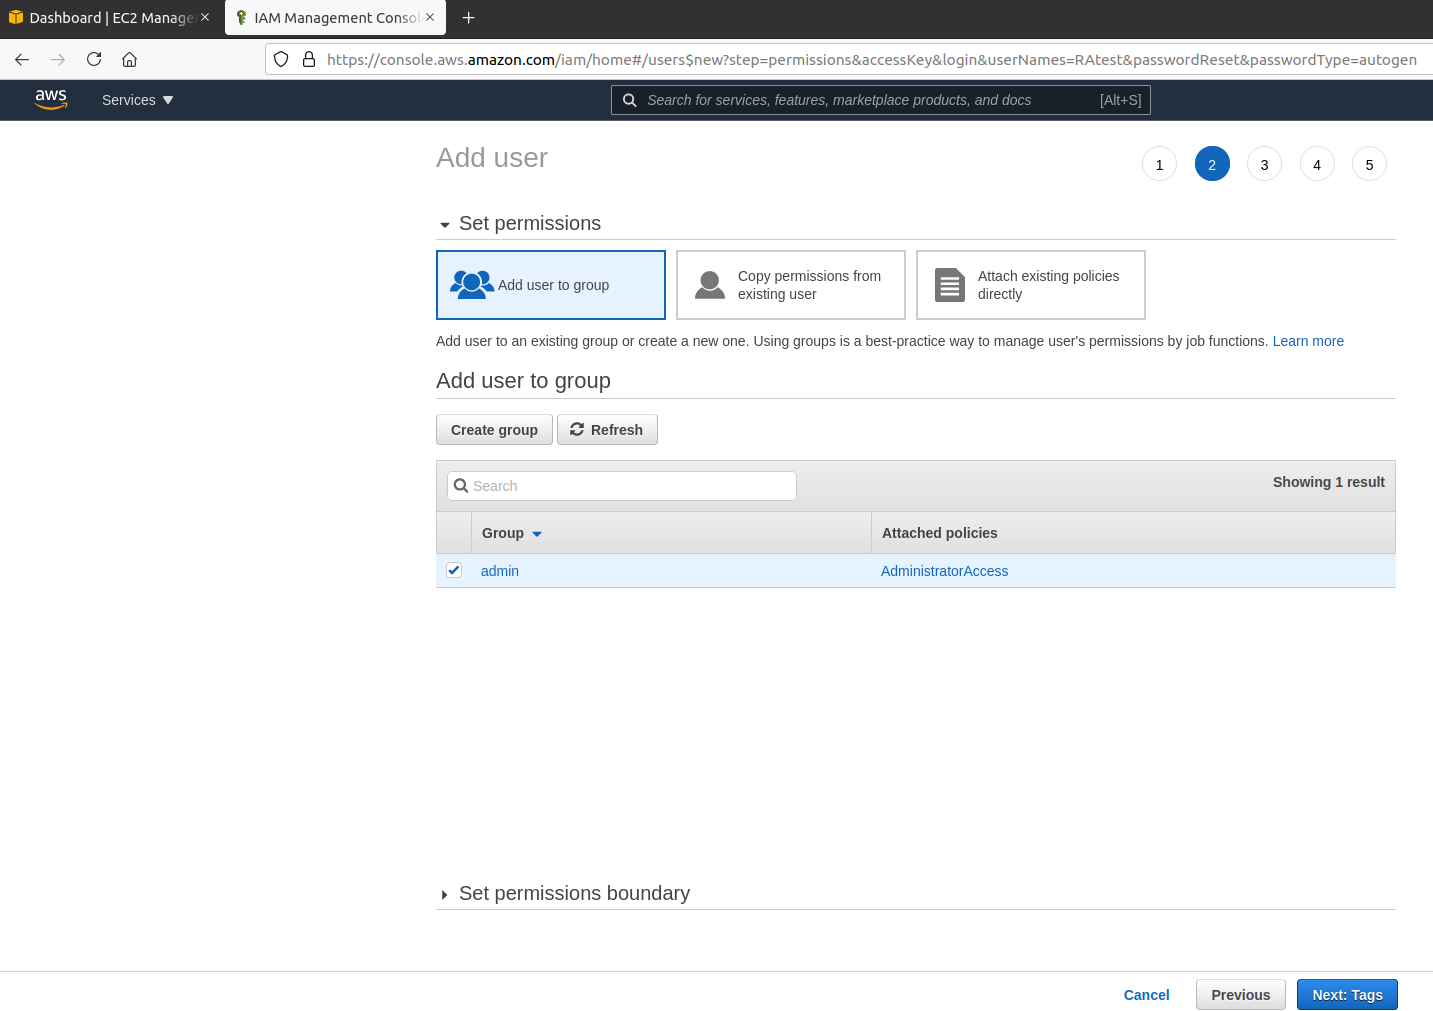Proceed with Next: Tags button
Screen dimensions: 1433x1011
(x=1347, y=995)
